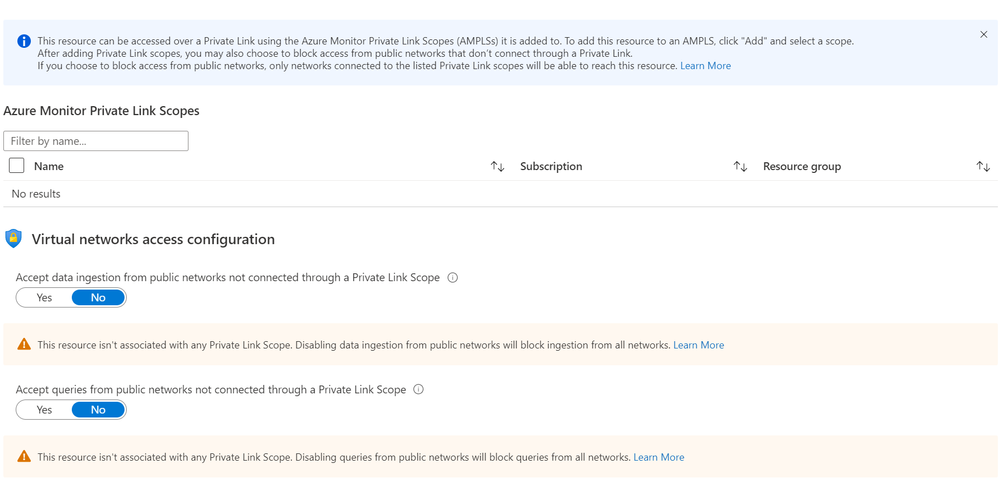Show info tooltip for data ingestion setting
The height and width of the screenshot is (495, 999).
(452, 278)
